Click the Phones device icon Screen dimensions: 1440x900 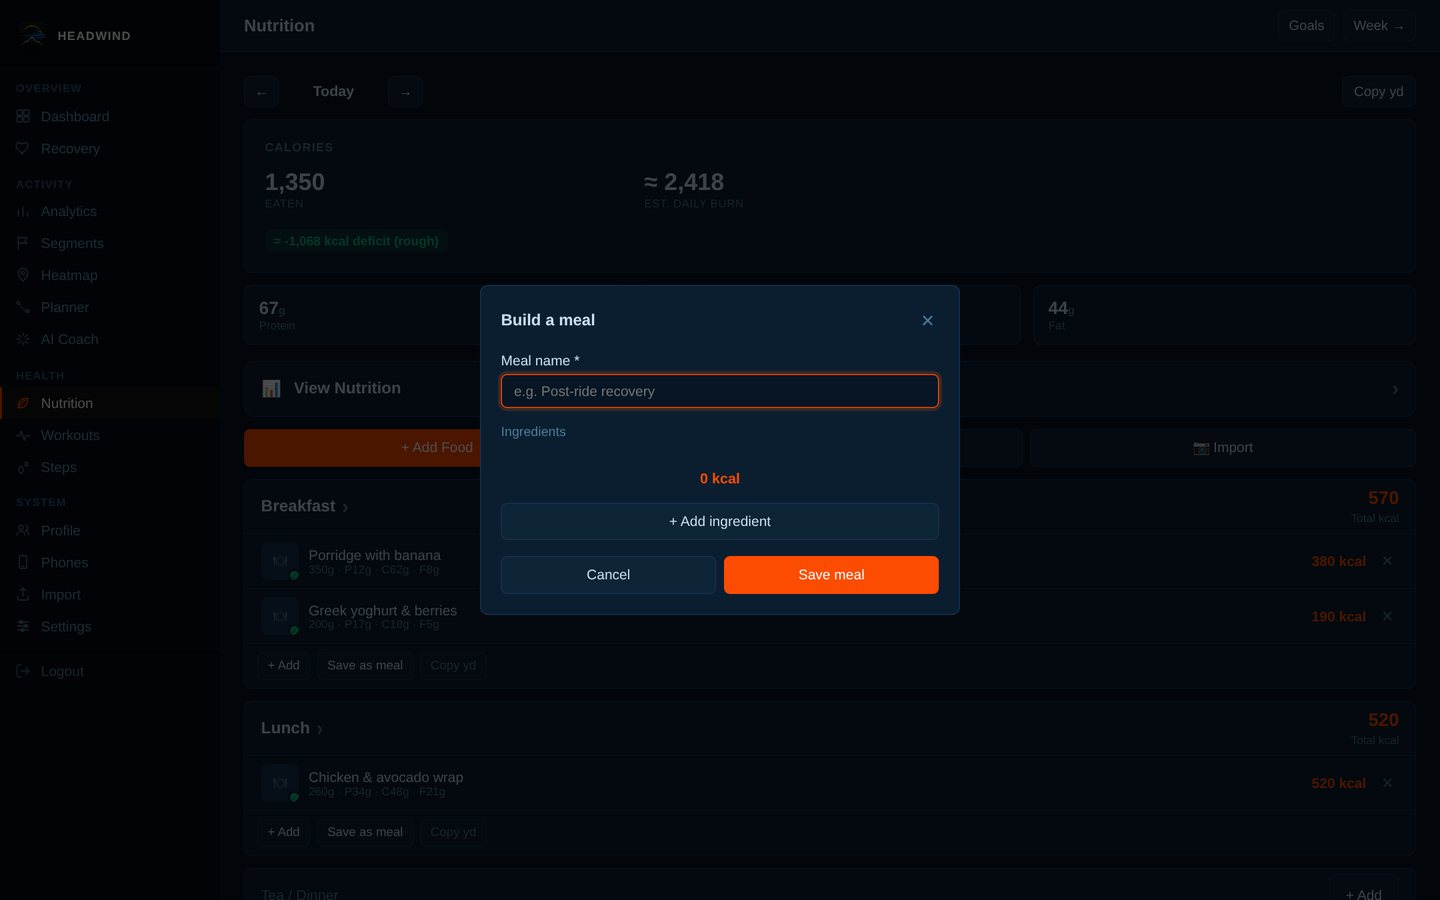coord(23,563)
